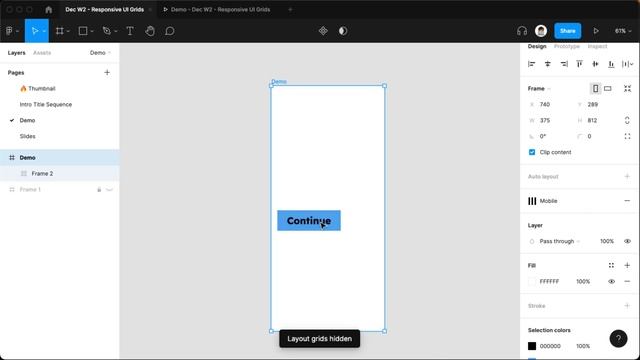Viewport: 640px width, 360px height.
Task: Set frame orientation to landscape
Action: pyautogui.click(x=608, y=88)
